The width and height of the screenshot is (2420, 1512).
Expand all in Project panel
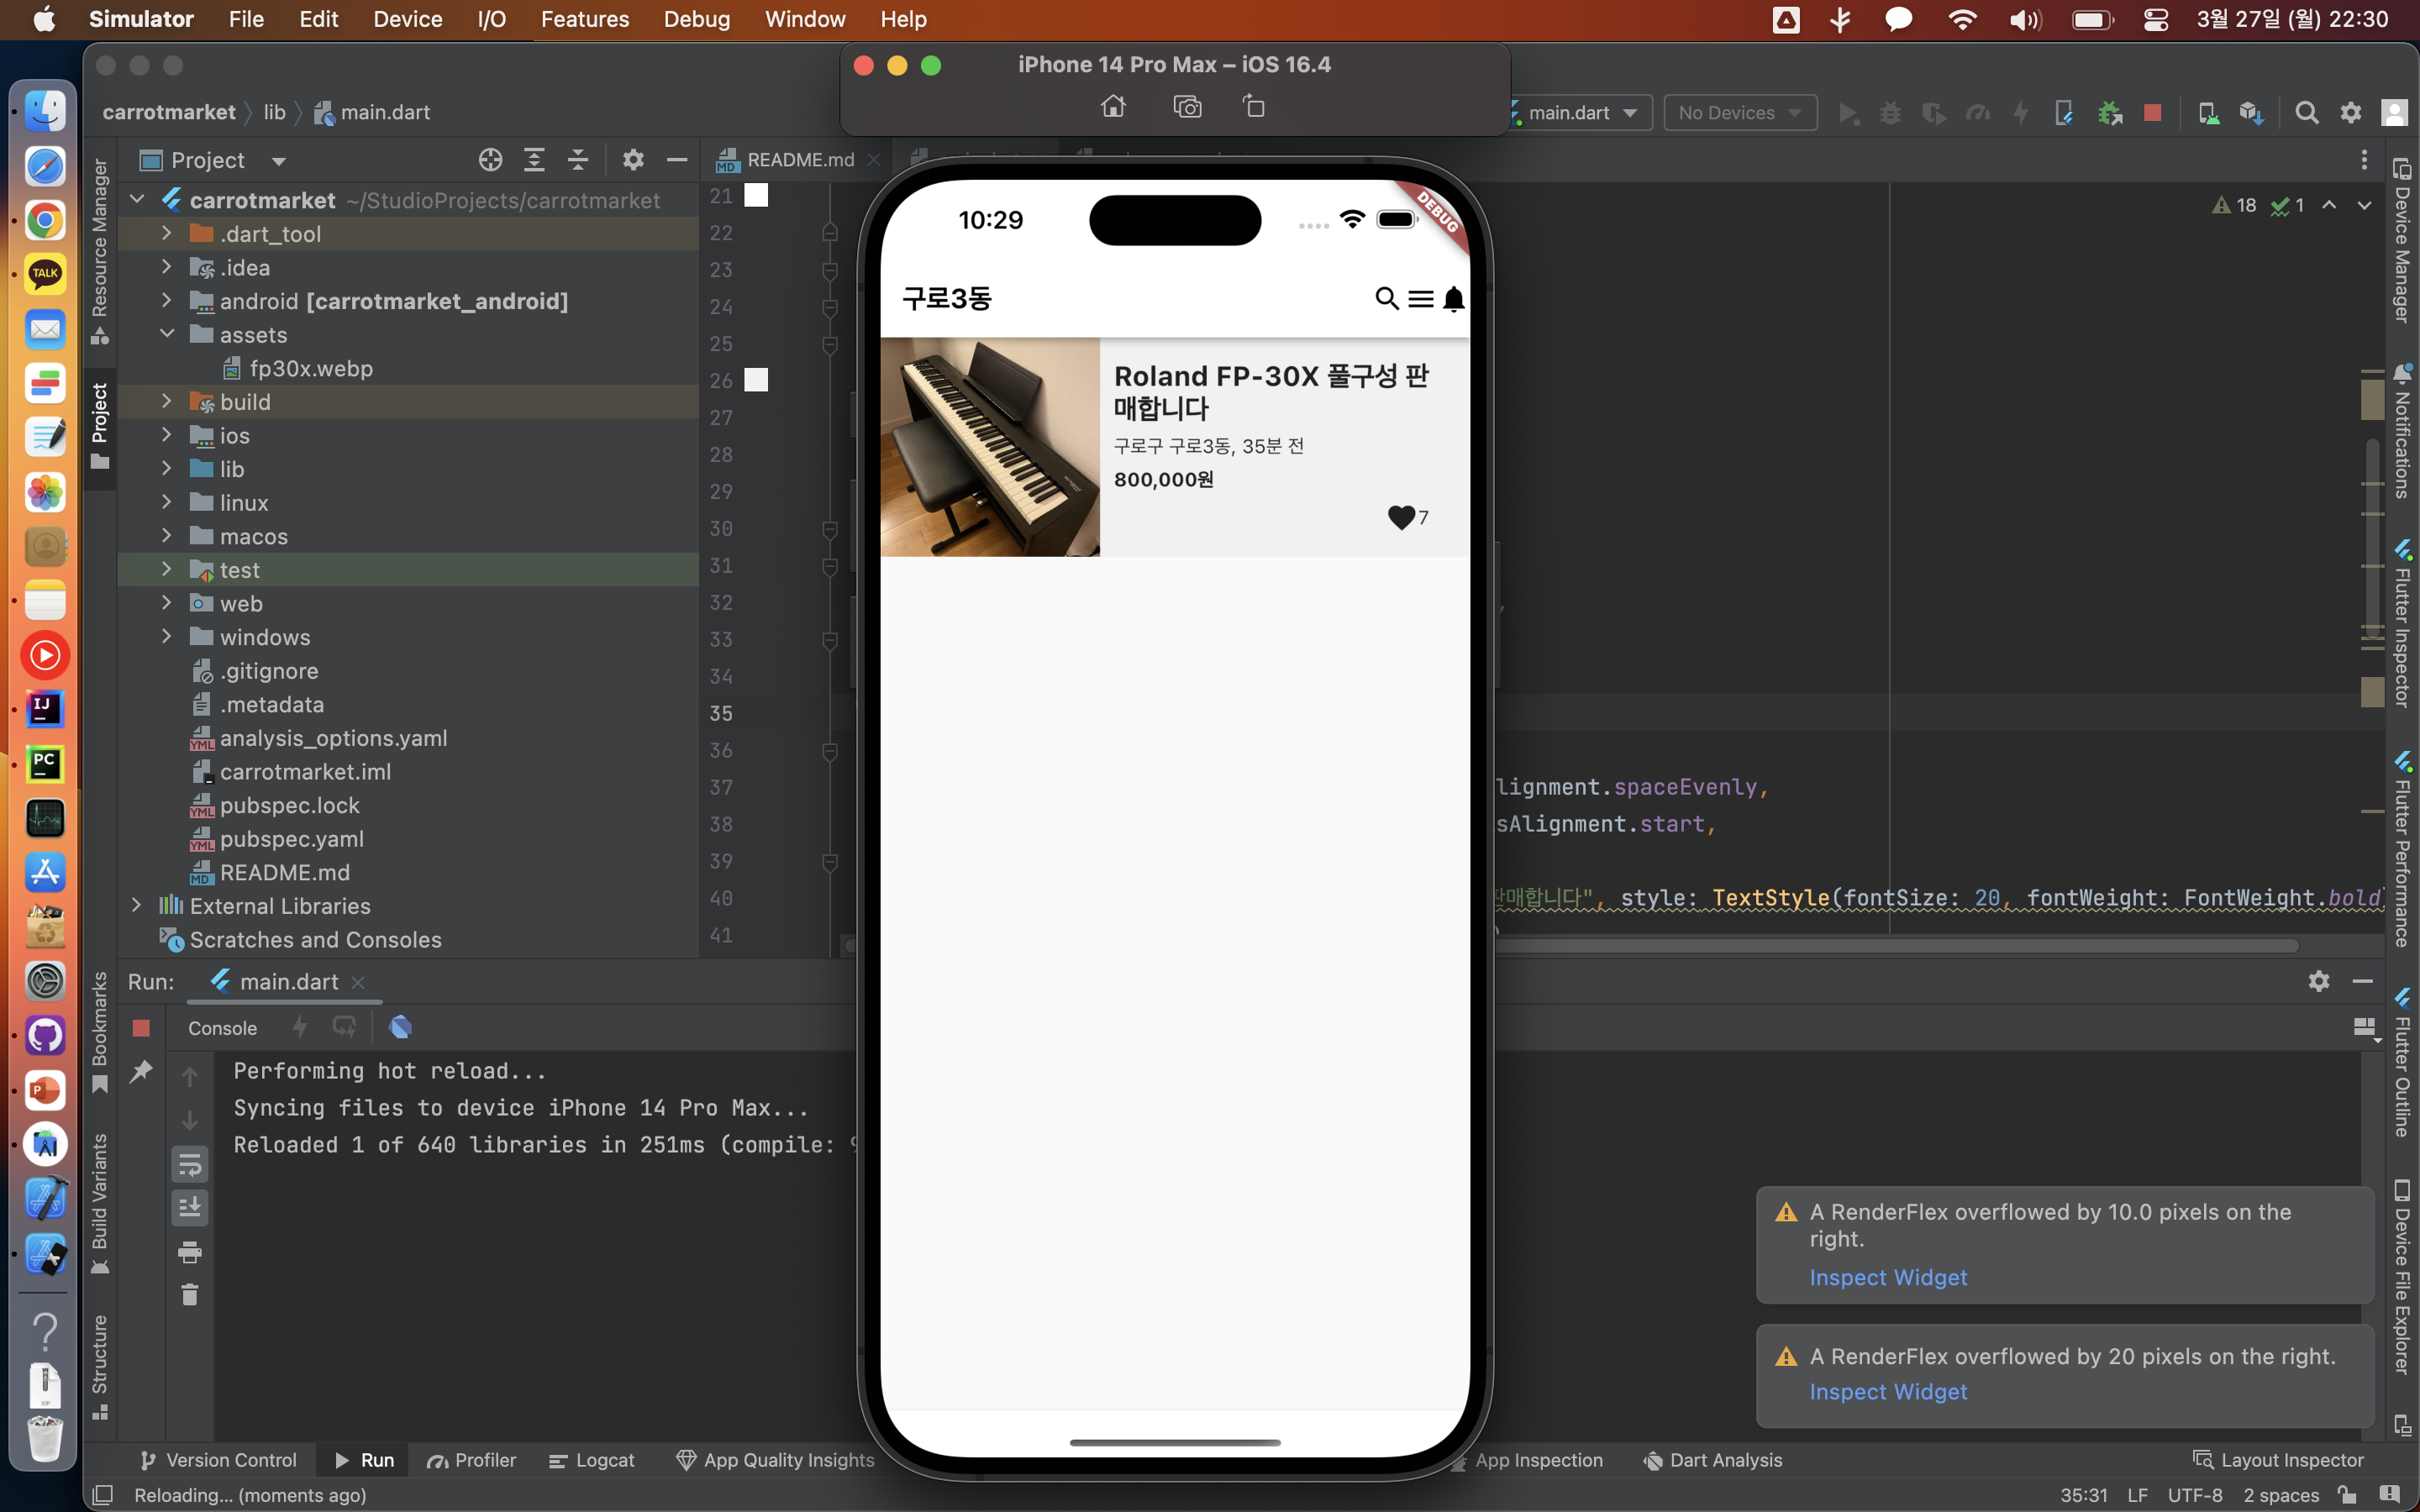534,160
